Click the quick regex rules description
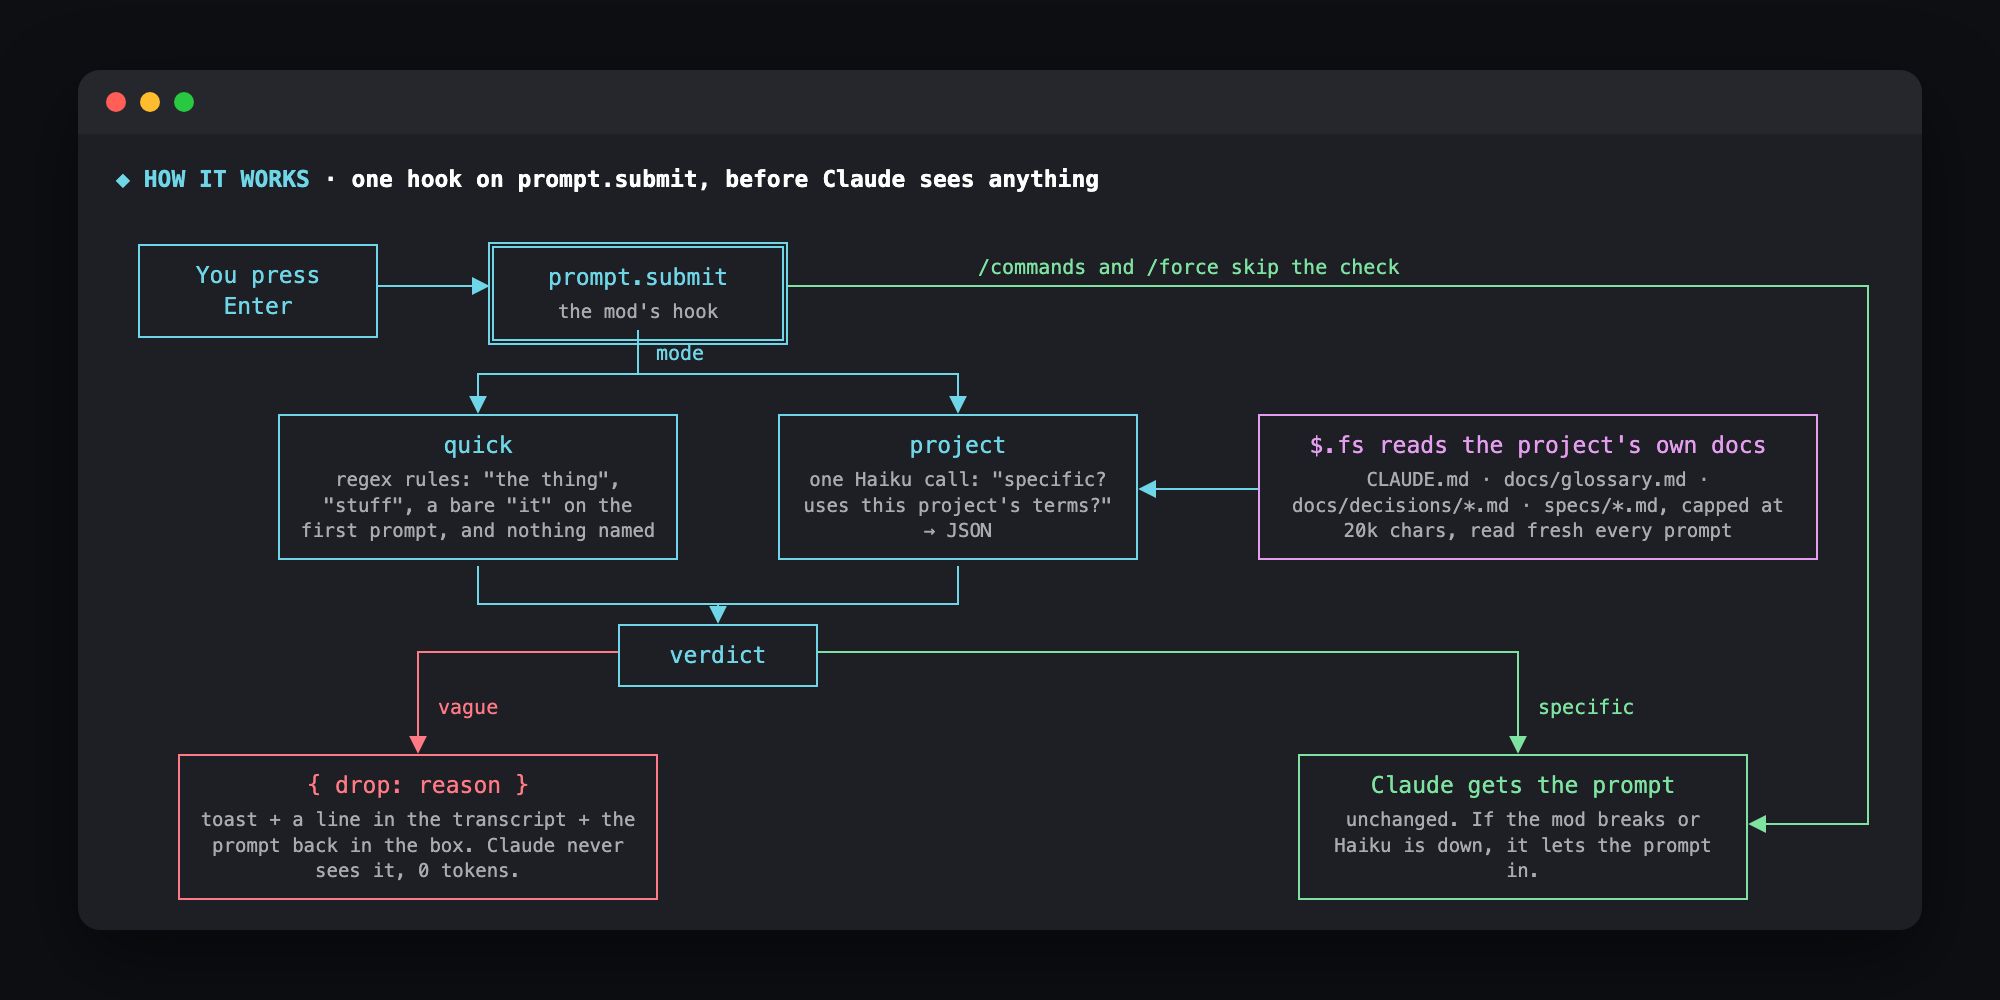 (478, 505)
